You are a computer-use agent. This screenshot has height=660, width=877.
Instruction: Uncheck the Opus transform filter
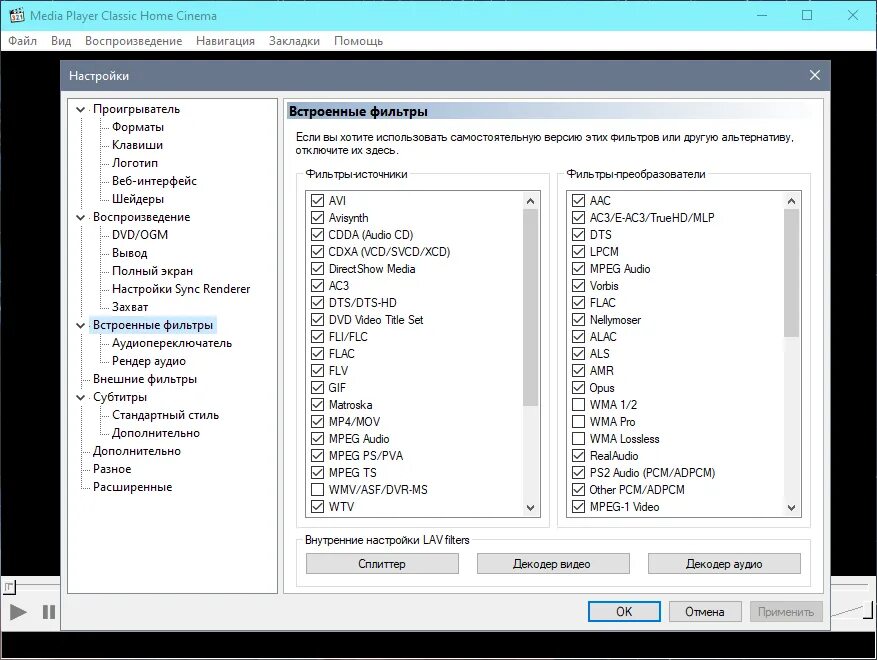pyautogui.click(x=578, y=388)
